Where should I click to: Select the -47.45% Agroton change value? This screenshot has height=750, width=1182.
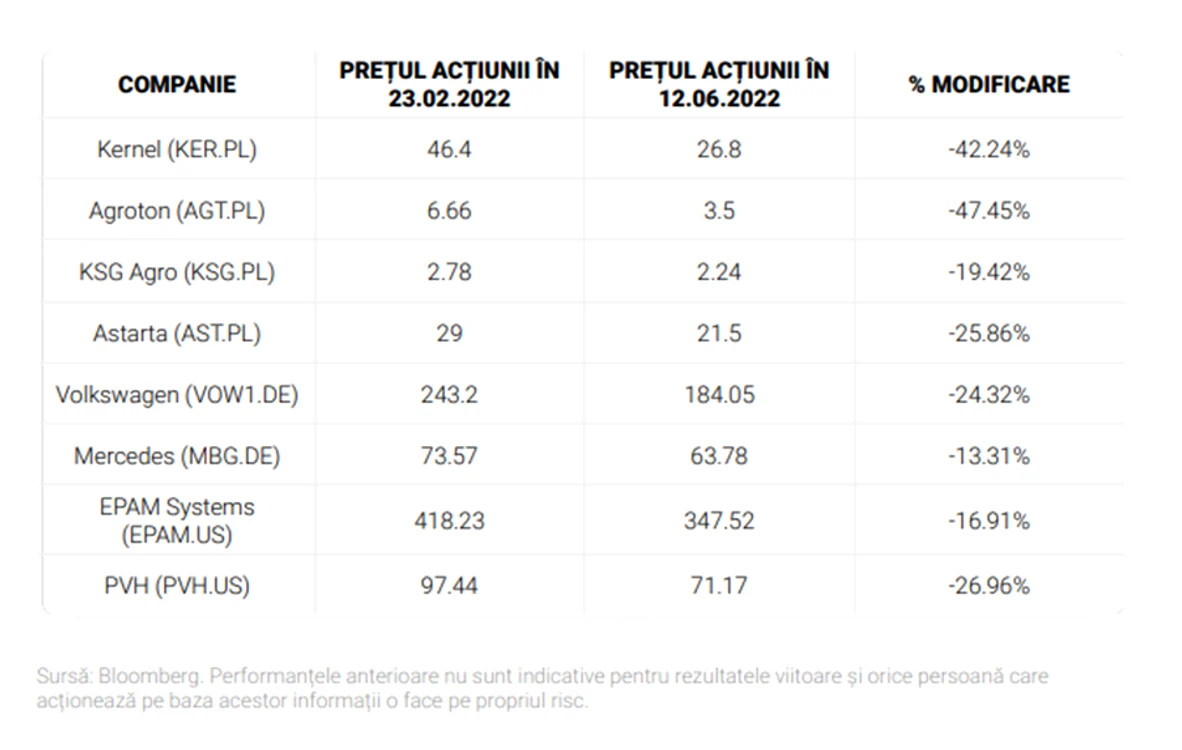pyautogui.click(x=989, y=210)
